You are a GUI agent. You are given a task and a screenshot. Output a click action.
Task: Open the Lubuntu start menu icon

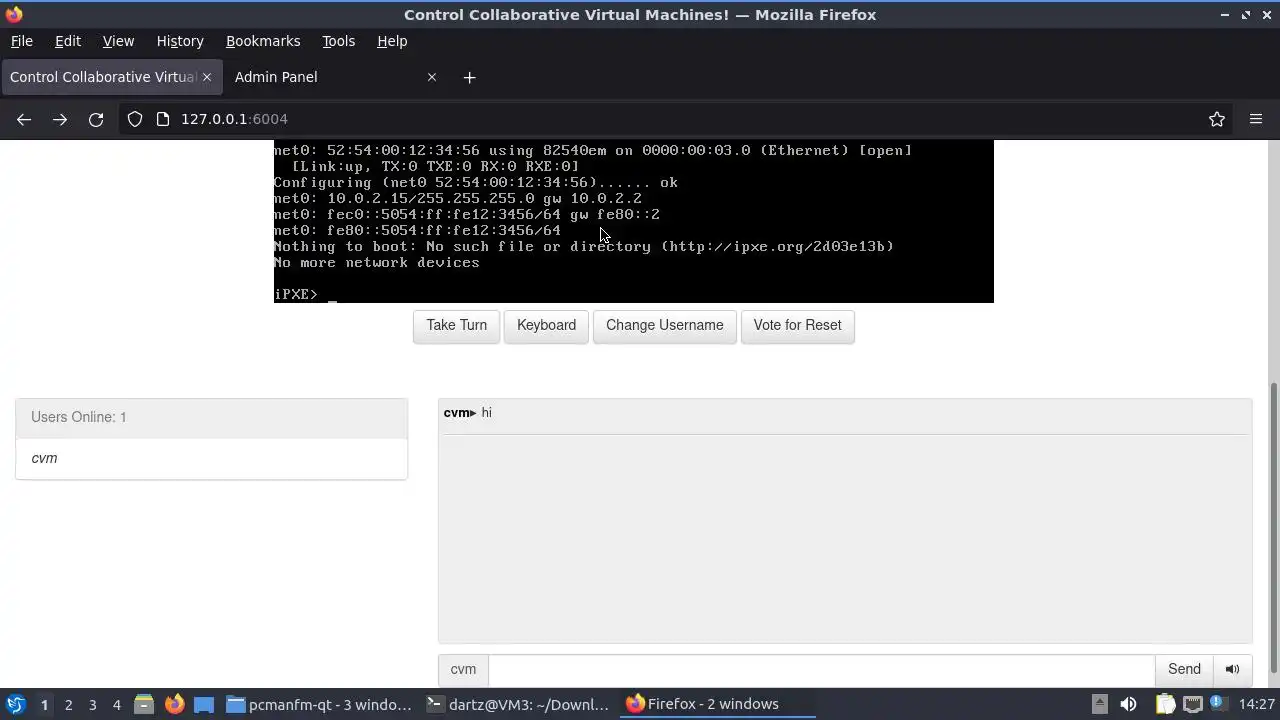click(15, 704)
